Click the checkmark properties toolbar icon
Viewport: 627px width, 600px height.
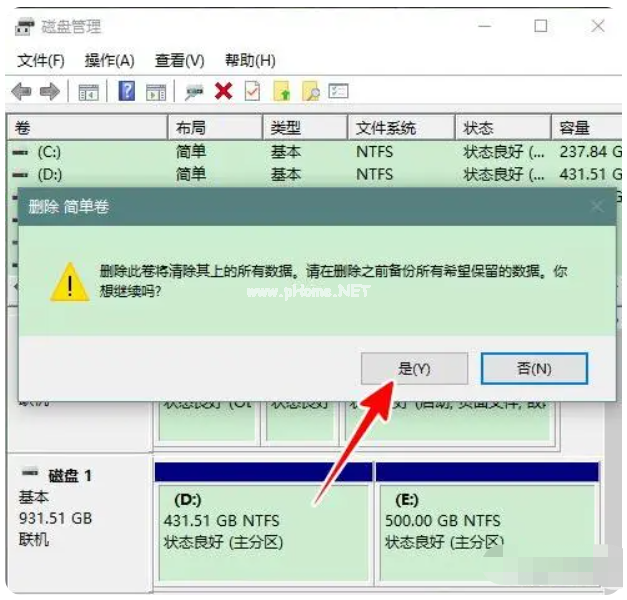click(252, 92)
